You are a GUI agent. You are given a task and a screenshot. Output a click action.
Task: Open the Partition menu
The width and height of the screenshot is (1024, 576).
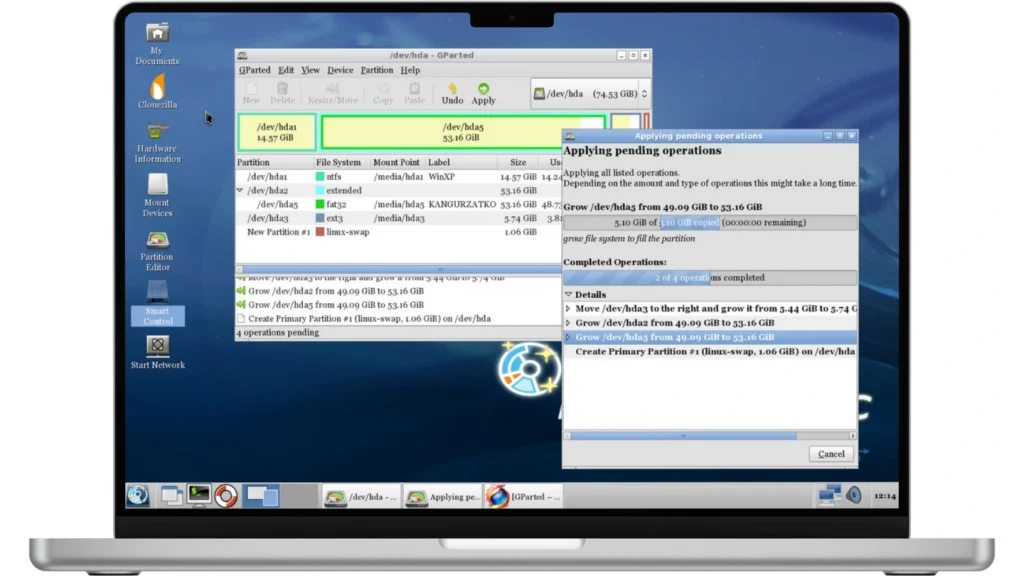click(377, 70)
